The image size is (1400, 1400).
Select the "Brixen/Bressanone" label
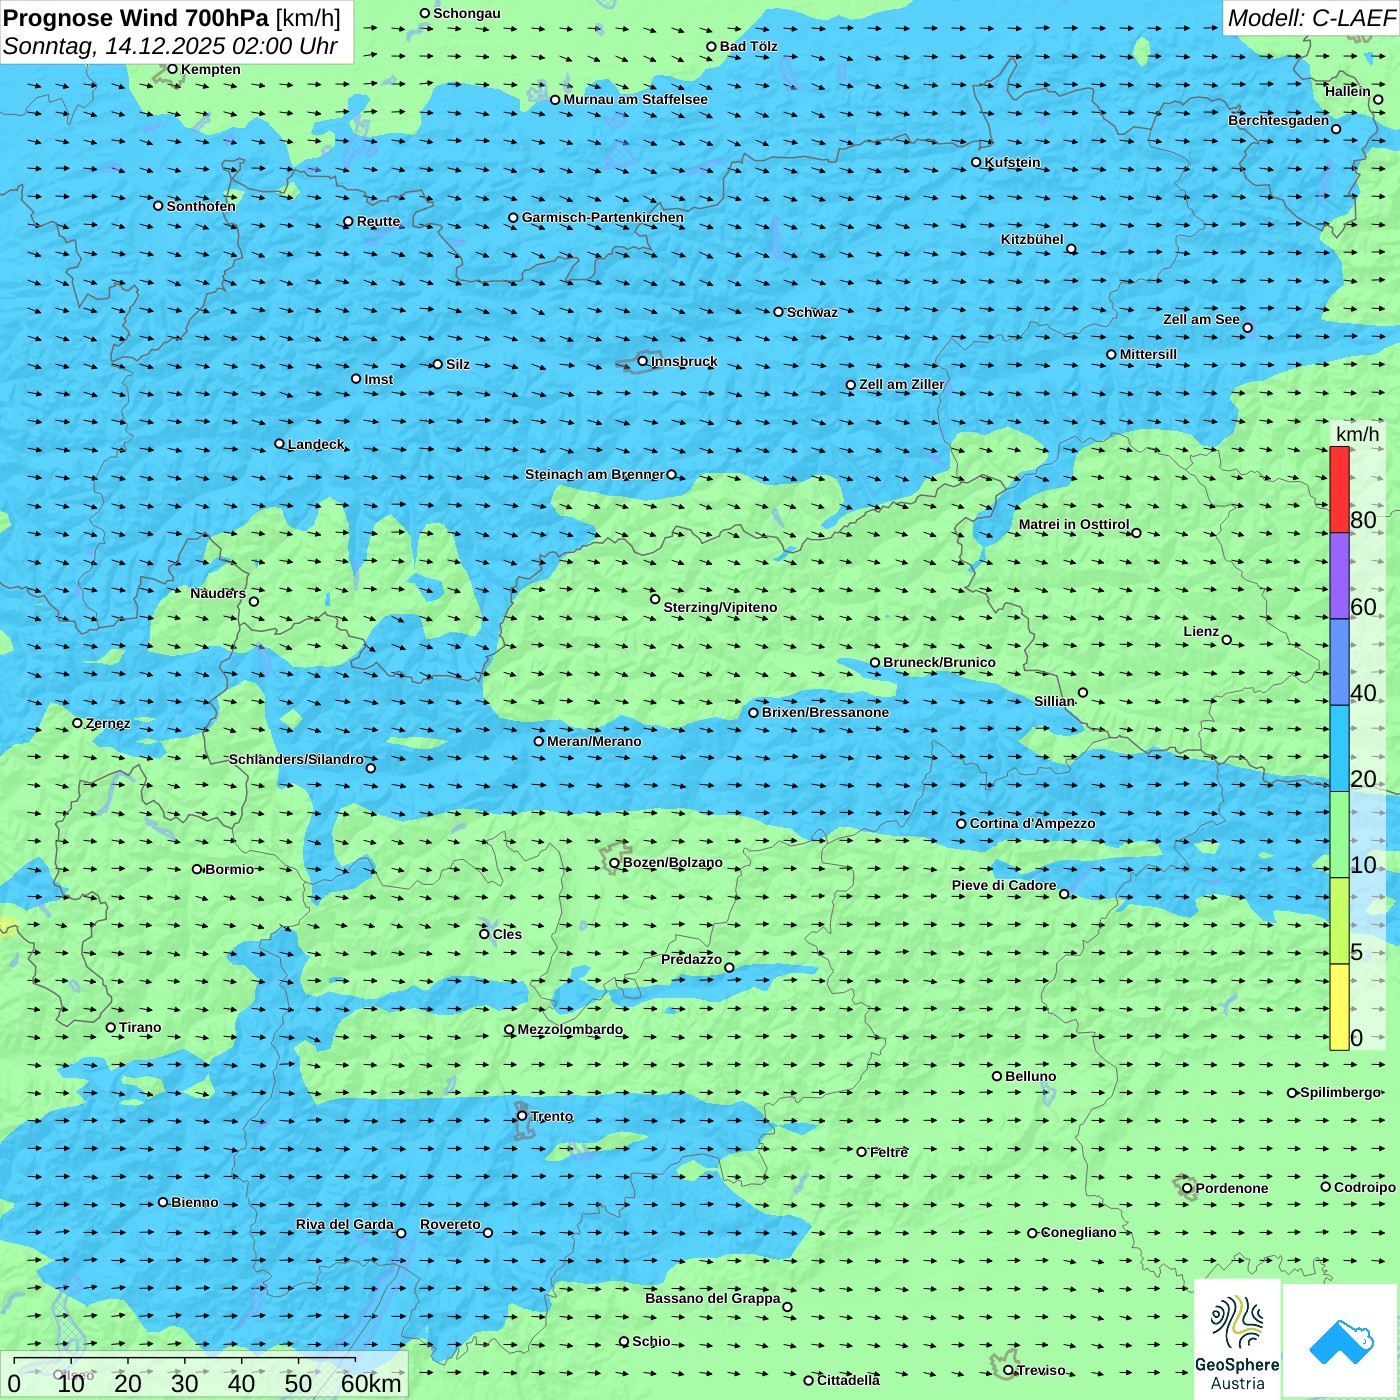[x=825, y=712]
